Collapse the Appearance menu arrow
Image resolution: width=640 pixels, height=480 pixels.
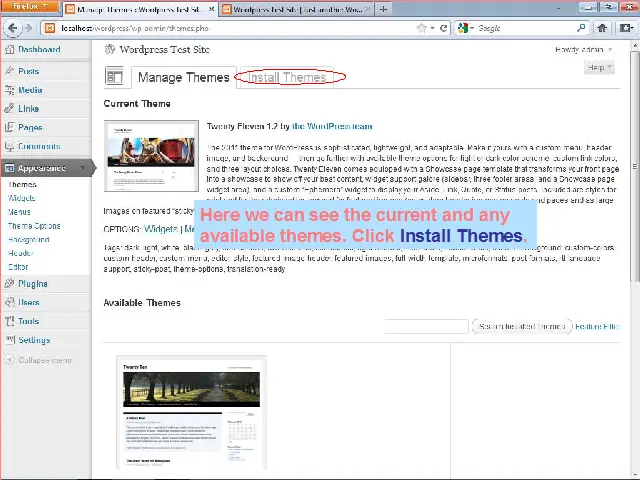[82, 168]
